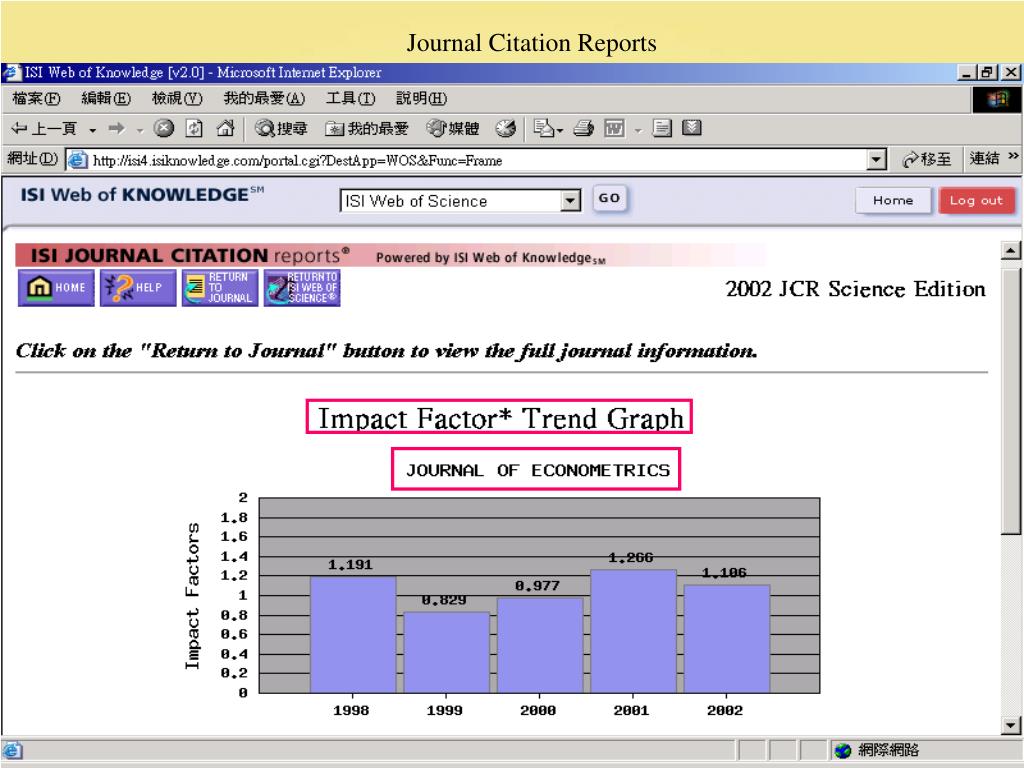Click the page icon in address bar
This screenshot has height=768, width=1024.
click(77, 160)
